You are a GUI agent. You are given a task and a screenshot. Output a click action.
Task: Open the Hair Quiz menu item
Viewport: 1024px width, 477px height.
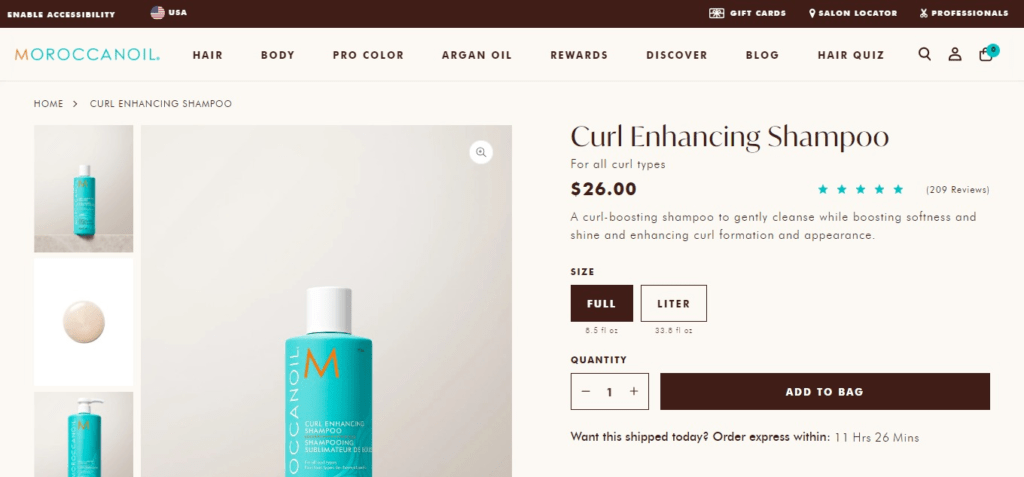[x=851, y=56]
